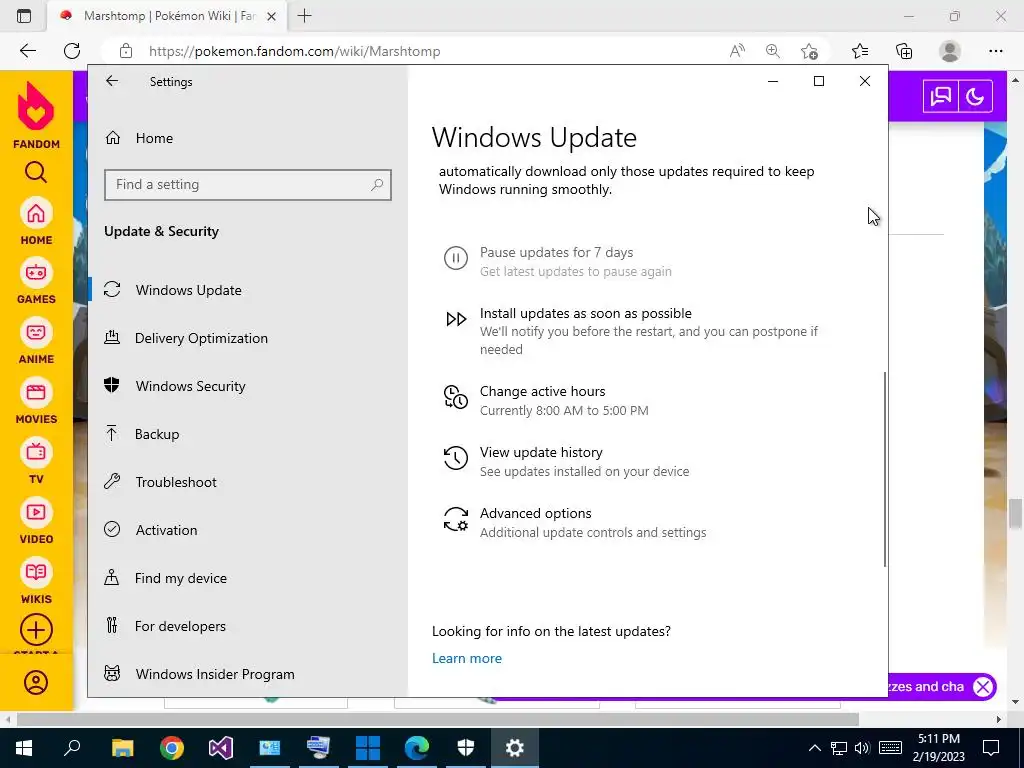
Task: Open a new Edge tab
Action: click(304, 16)
